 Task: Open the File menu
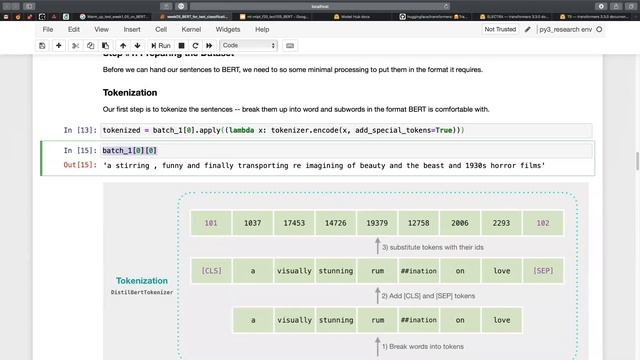click(48, 29)
